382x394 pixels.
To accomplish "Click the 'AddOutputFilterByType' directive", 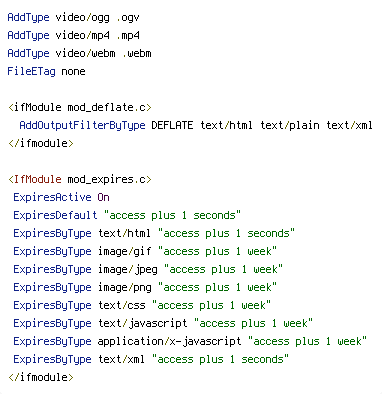I will click(82, 125).
